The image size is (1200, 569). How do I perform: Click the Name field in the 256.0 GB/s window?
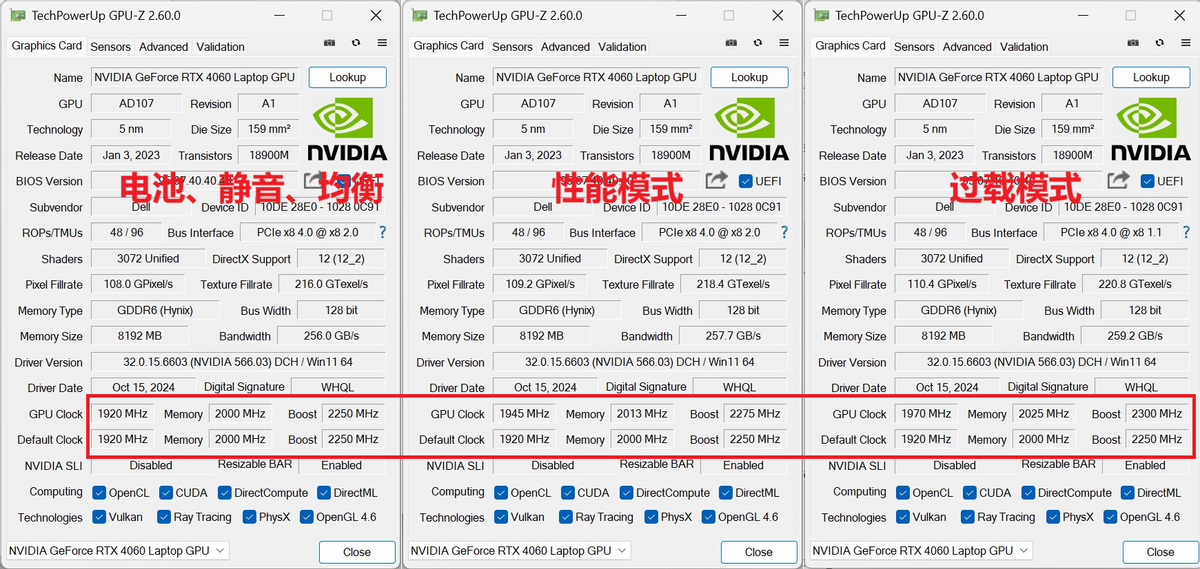195,77
